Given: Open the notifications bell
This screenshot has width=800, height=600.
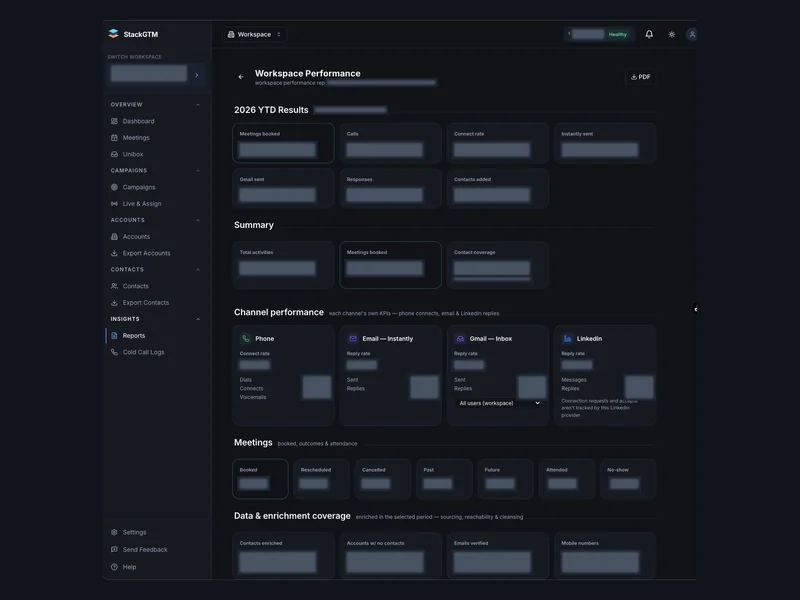Looking at the screenshot, I should point(649,34).
